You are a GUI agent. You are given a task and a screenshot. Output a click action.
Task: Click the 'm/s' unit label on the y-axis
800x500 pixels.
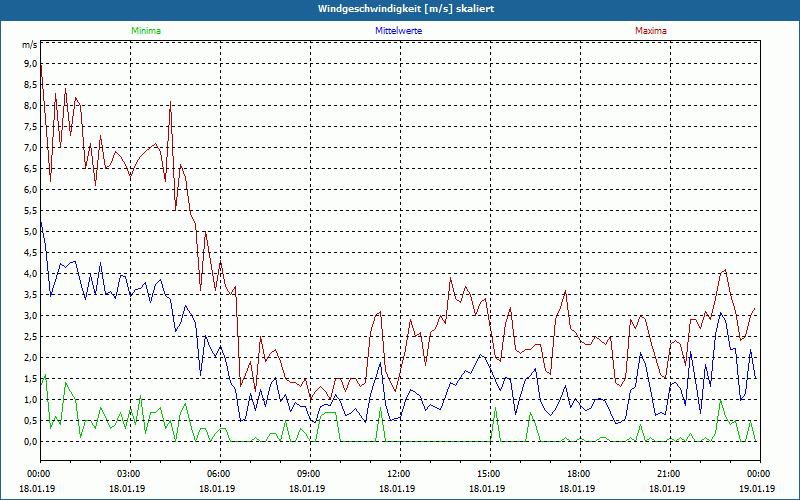(30, 45)
